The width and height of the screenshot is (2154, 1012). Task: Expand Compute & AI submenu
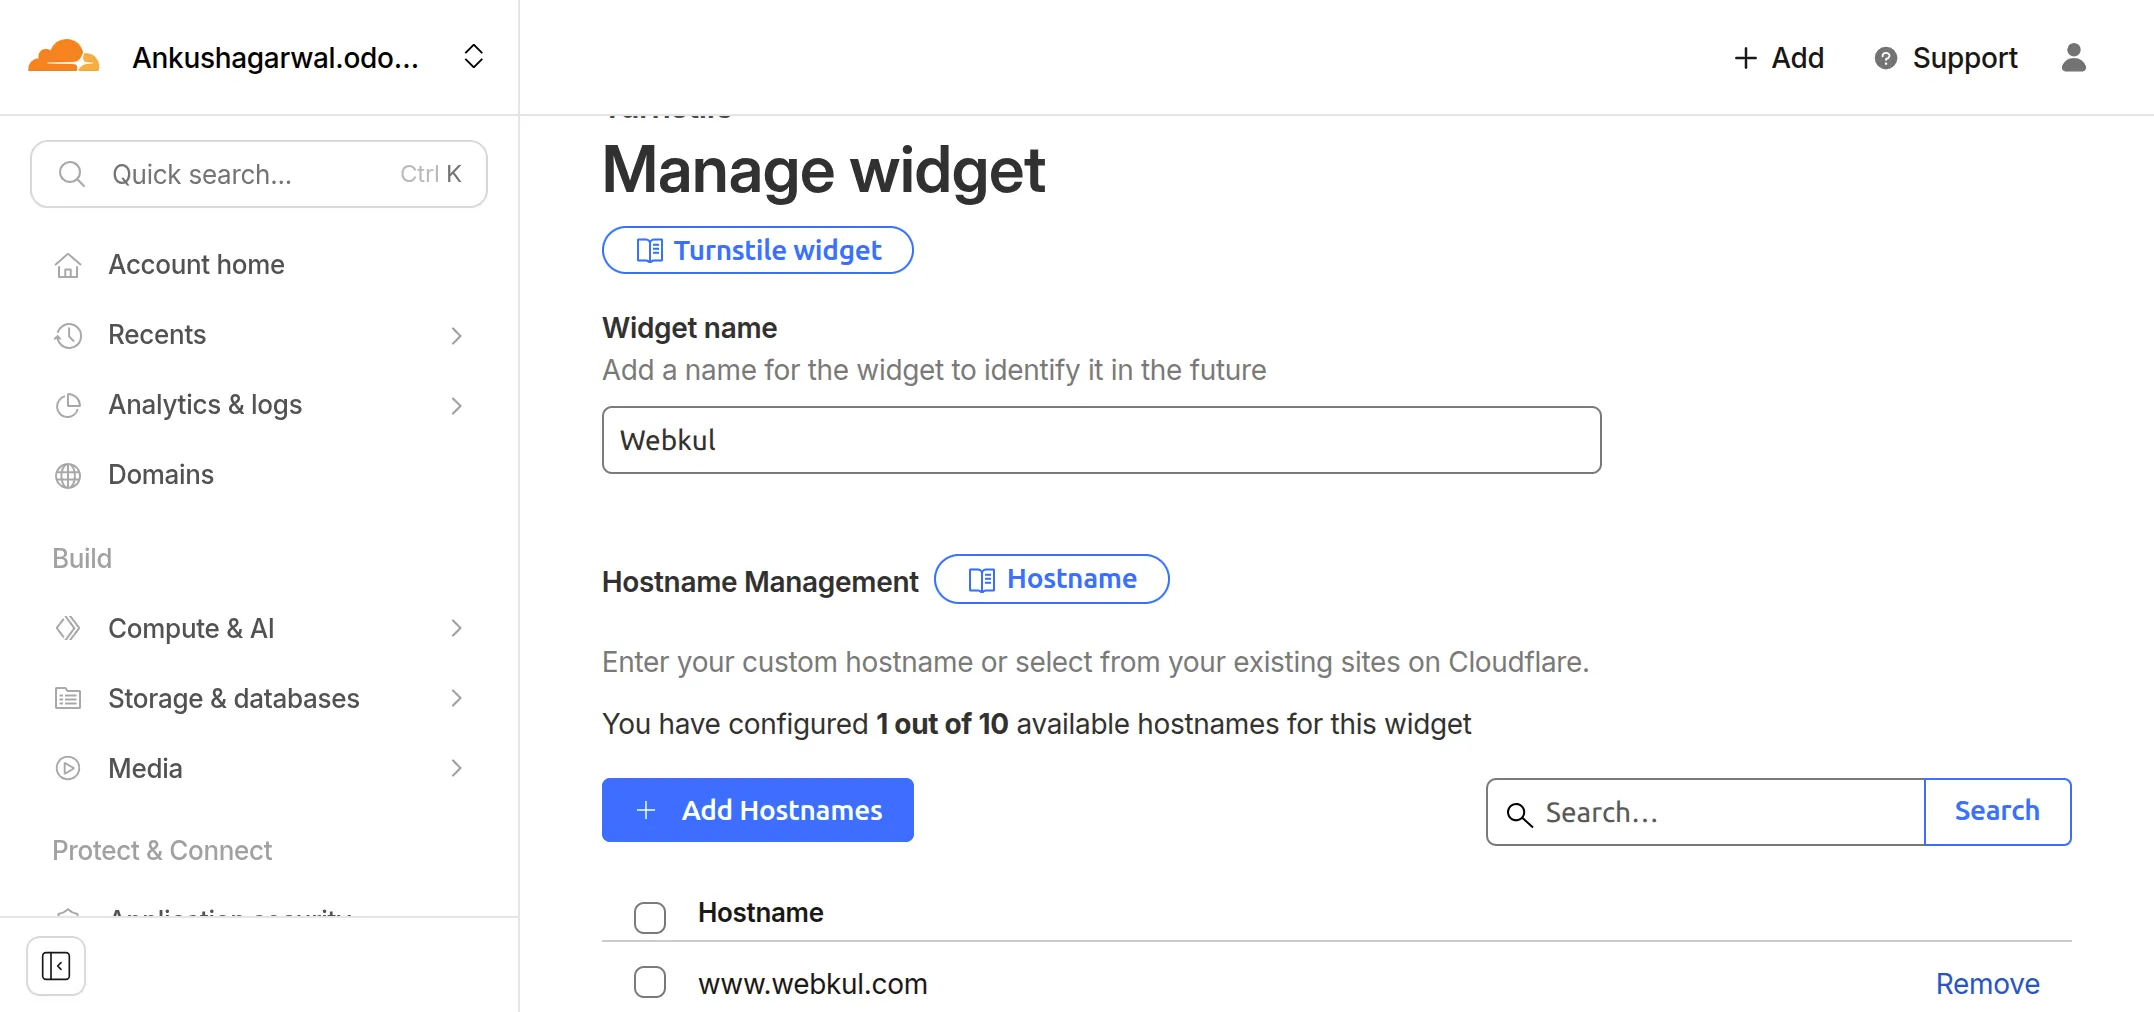456,629
